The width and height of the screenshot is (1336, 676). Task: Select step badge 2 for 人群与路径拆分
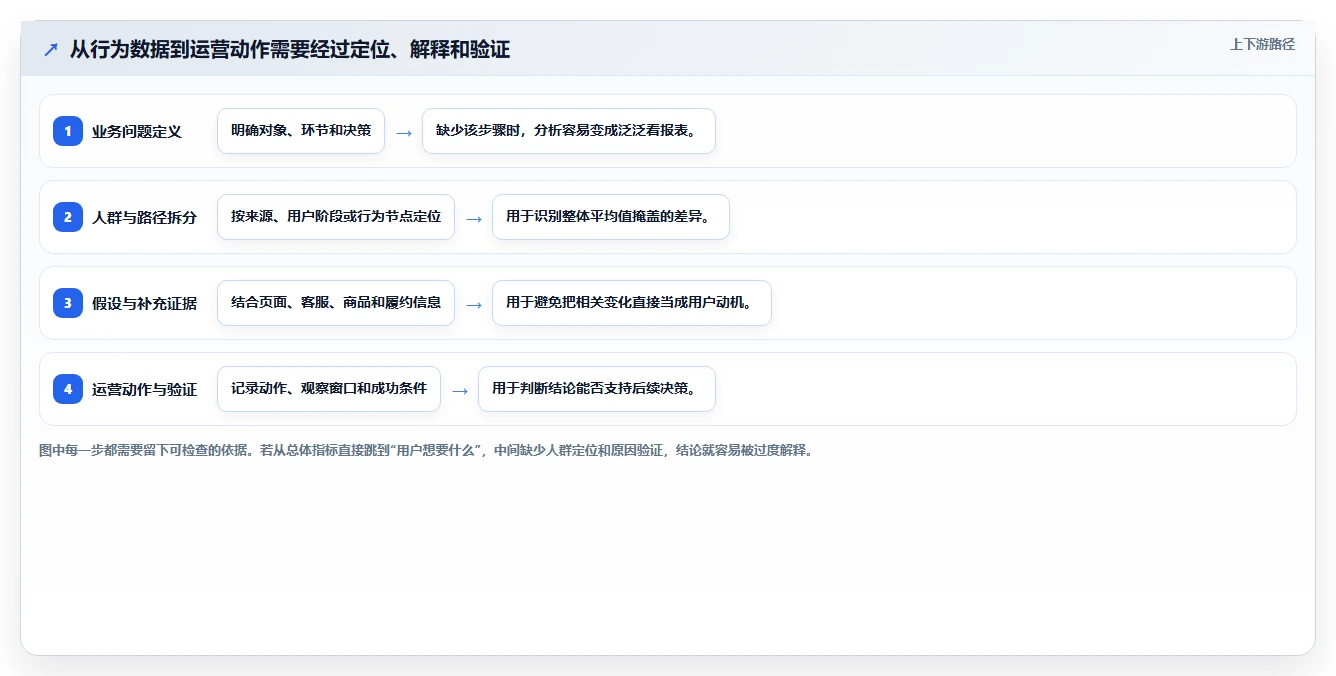click(x=68, y=217)
